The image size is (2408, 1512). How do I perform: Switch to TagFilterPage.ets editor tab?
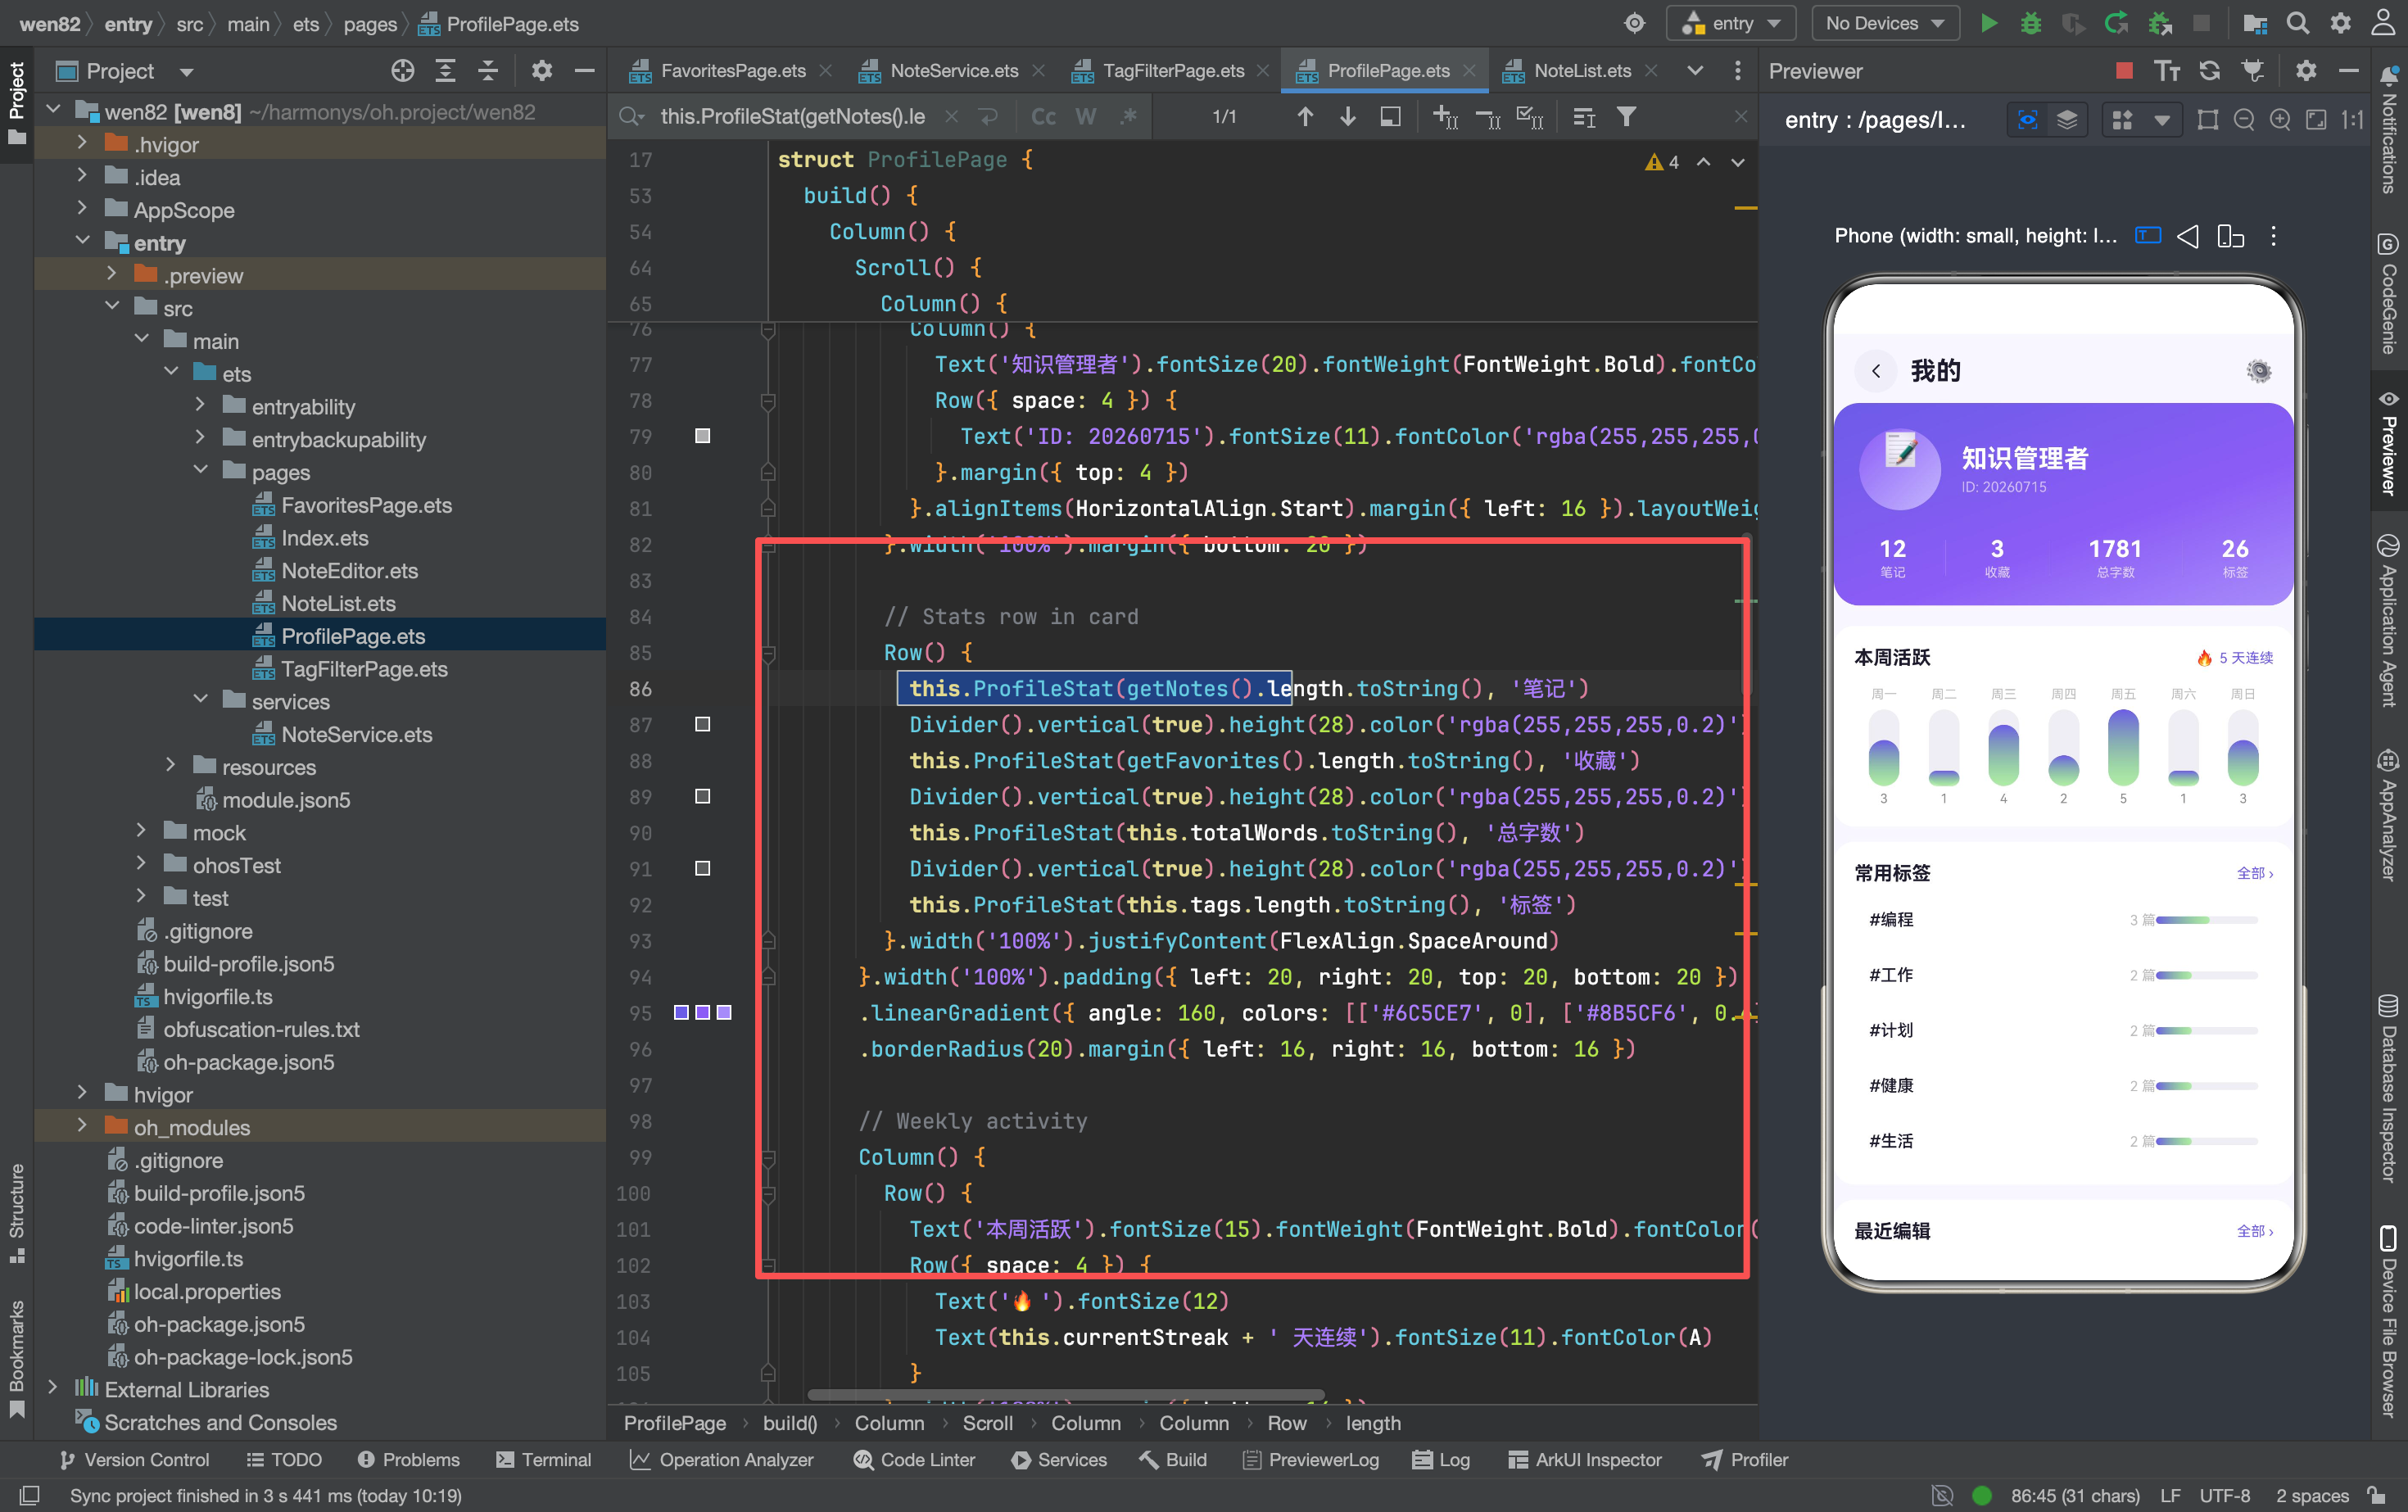(x=1173, y=71)
